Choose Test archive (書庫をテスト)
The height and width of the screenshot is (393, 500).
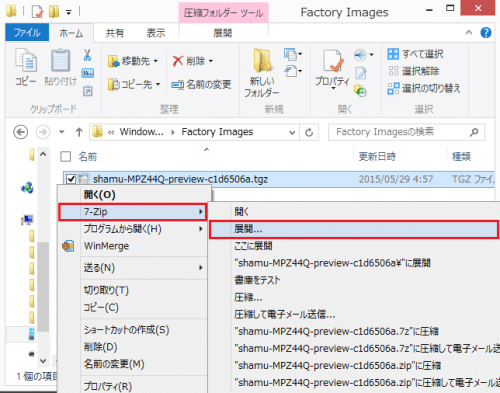pyautogui.click(x=257, y=280)
